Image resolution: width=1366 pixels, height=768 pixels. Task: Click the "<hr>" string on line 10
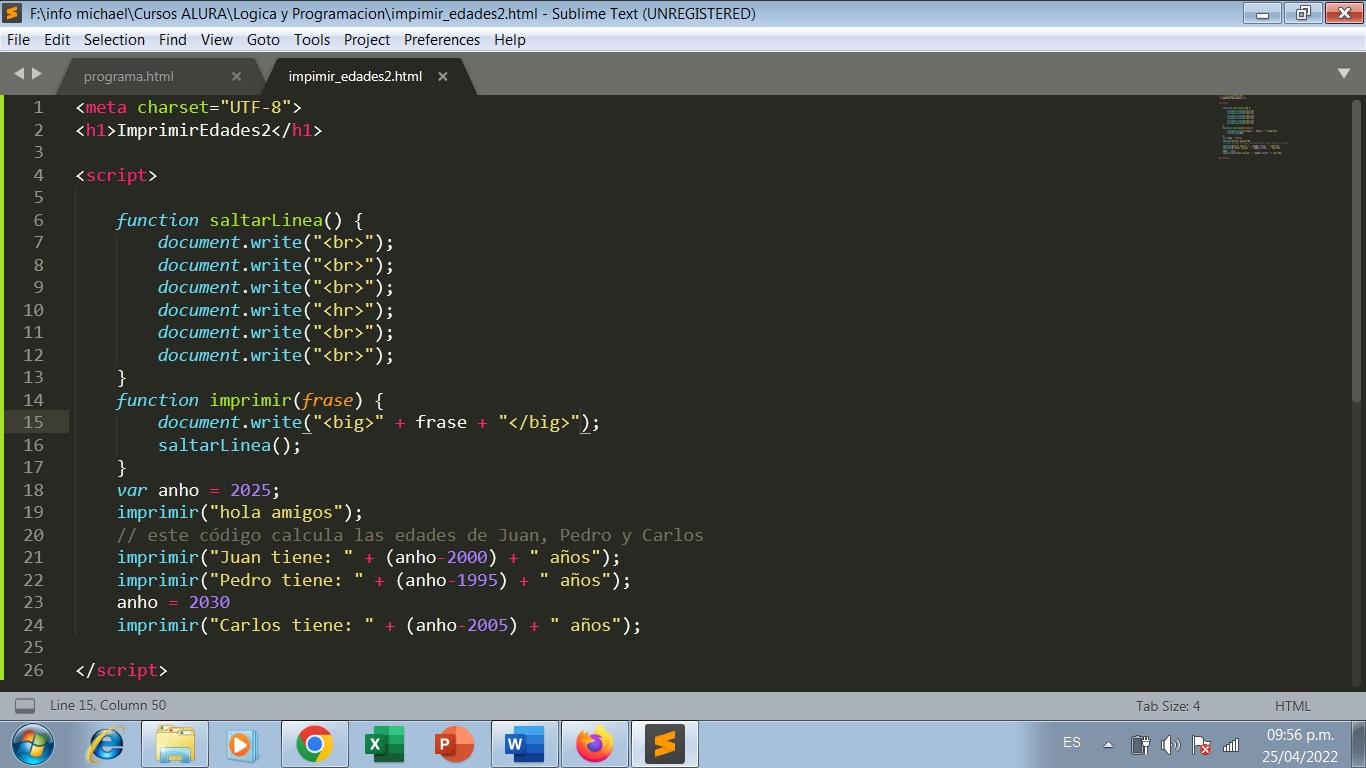pos(343,310)
